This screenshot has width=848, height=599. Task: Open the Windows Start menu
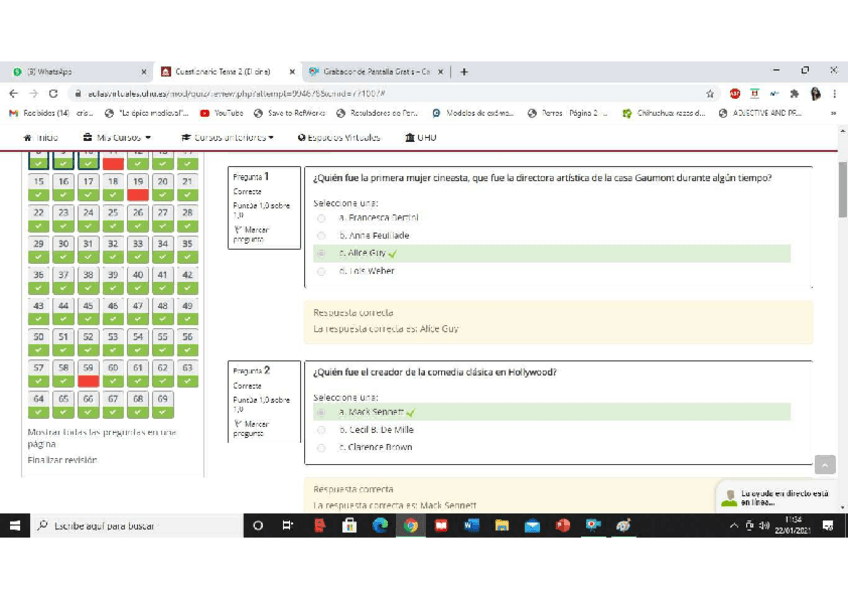[15, 525]
